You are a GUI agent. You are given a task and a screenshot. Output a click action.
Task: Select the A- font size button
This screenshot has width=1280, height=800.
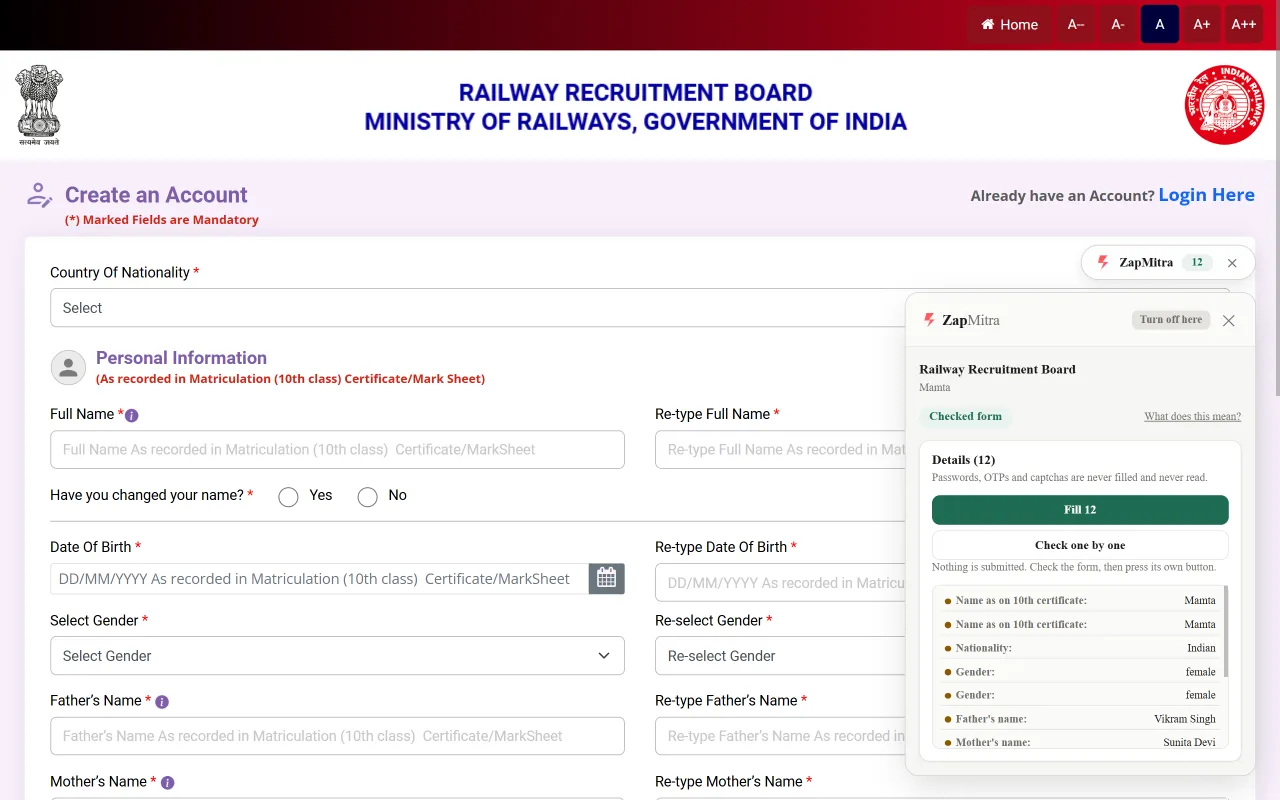[1118, 24]
